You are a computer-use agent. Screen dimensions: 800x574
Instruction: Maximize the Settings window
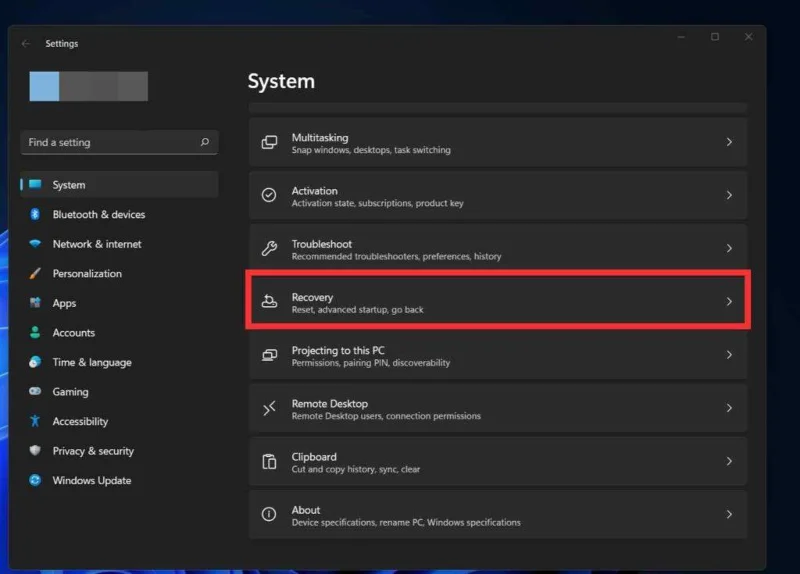(715, 37)
